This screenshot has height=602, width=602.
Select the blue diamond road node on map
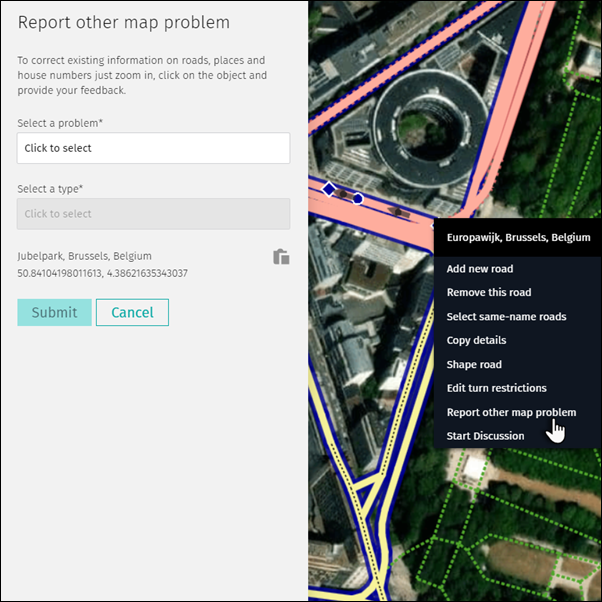[329, 189]
